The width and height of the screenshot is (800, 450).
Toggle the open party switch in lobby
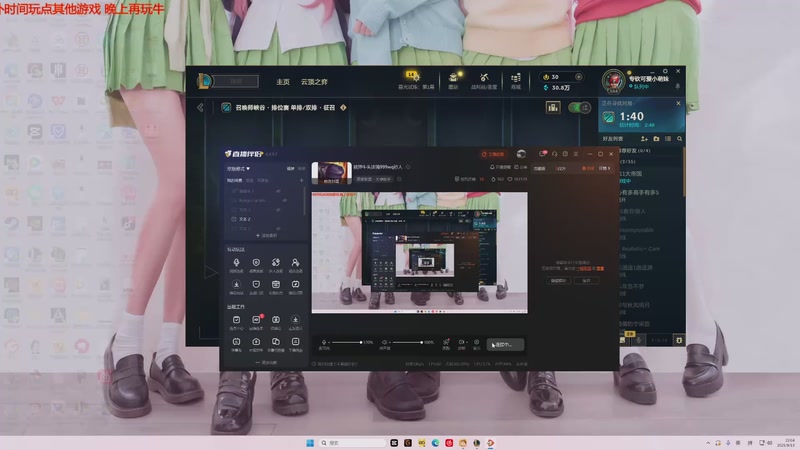(579, 108)
